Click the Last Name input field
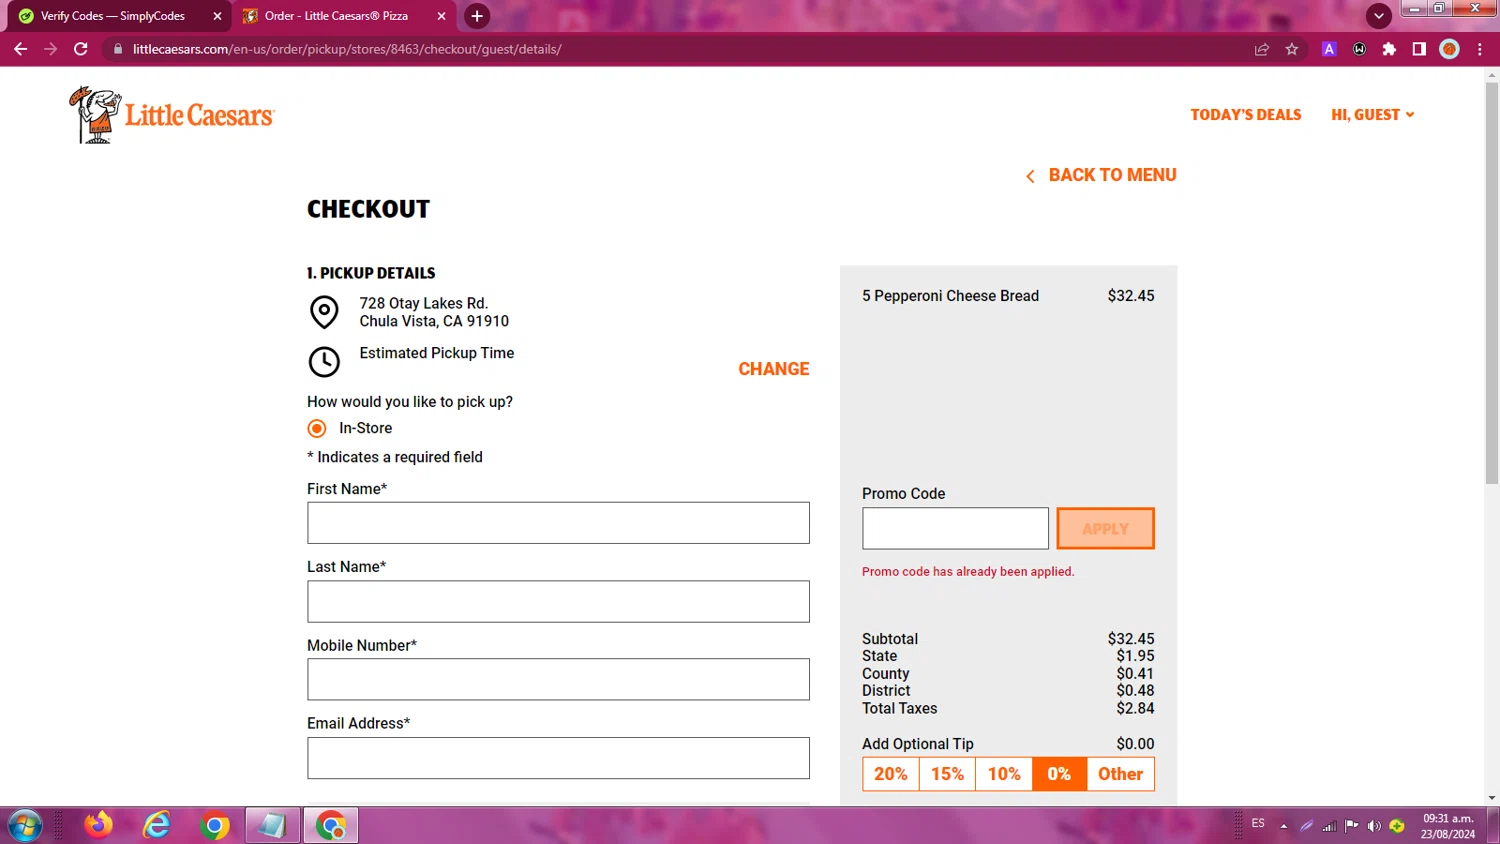Image resolution: width=1500 pixels, height=844 pixels. (558, 602)
